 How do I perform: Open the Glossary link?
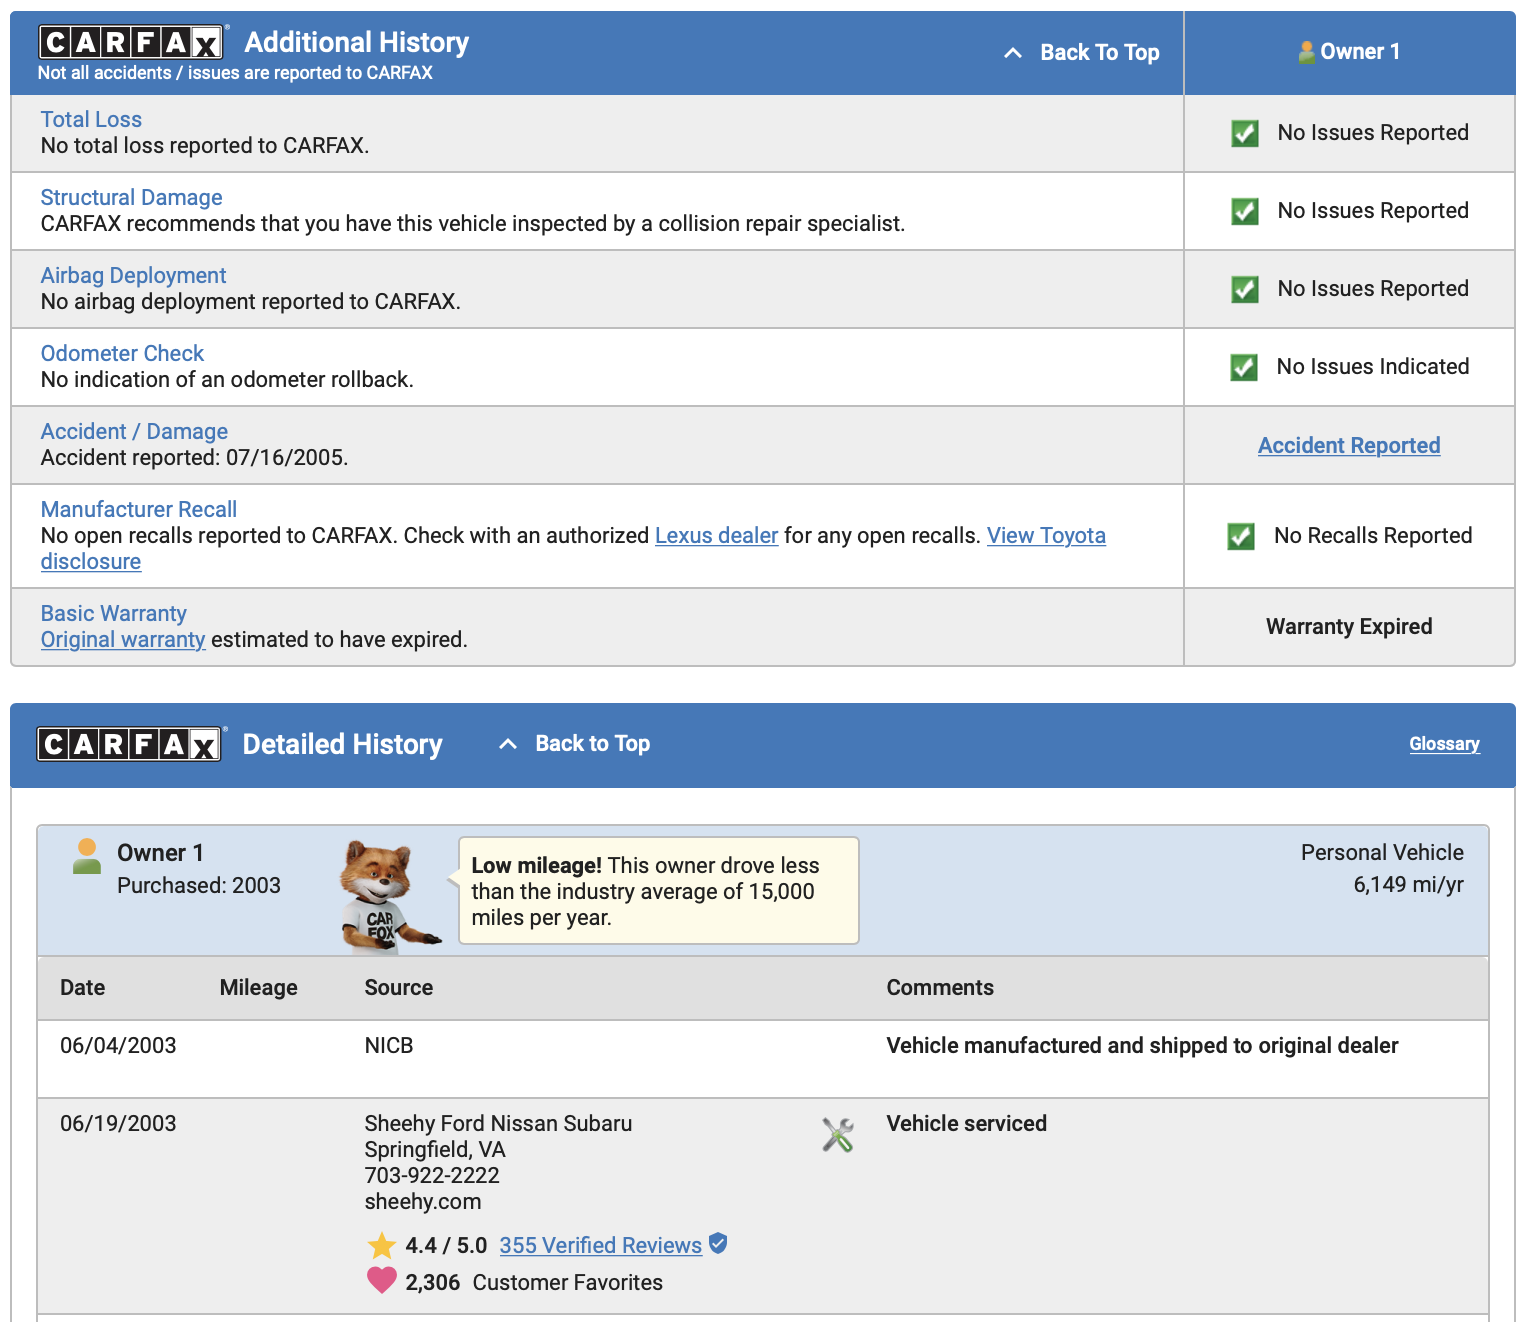tap(1444, 743)
